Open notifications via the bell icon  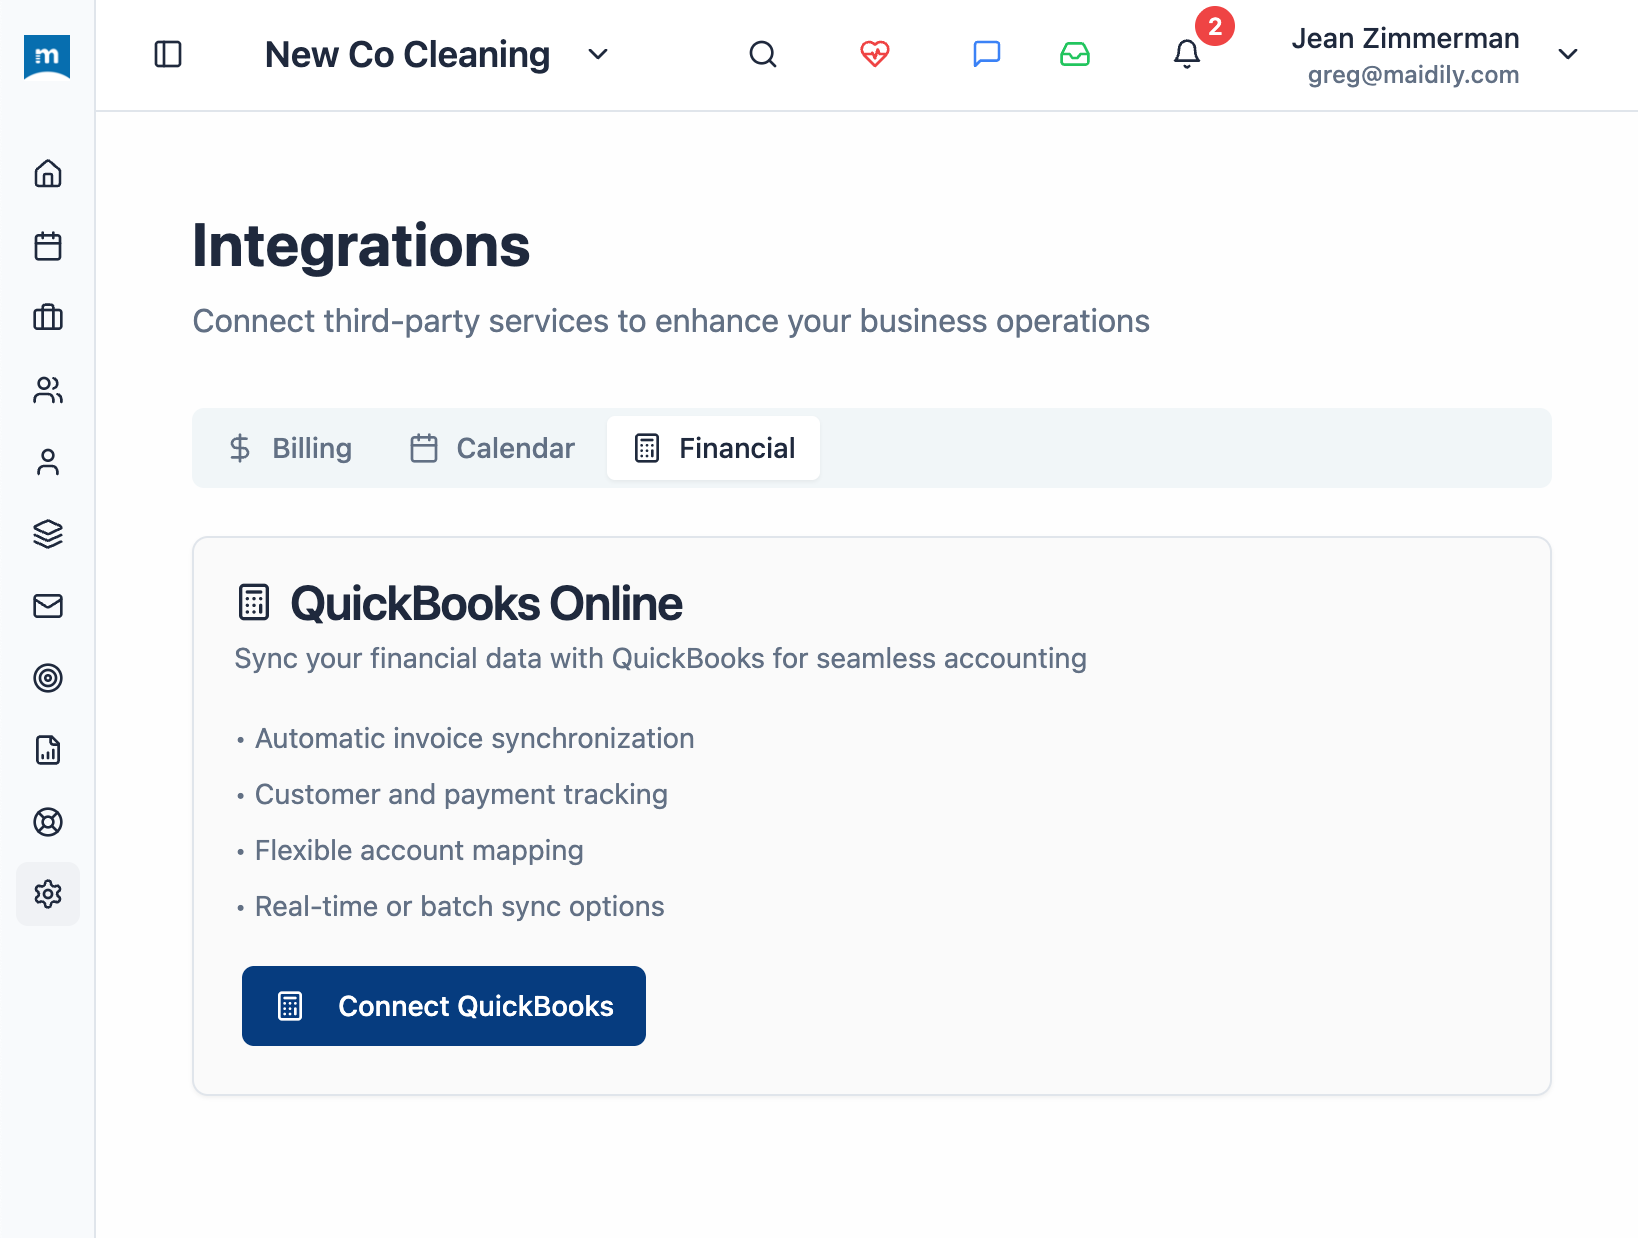pyautogui.click(x=1186, y=55)
